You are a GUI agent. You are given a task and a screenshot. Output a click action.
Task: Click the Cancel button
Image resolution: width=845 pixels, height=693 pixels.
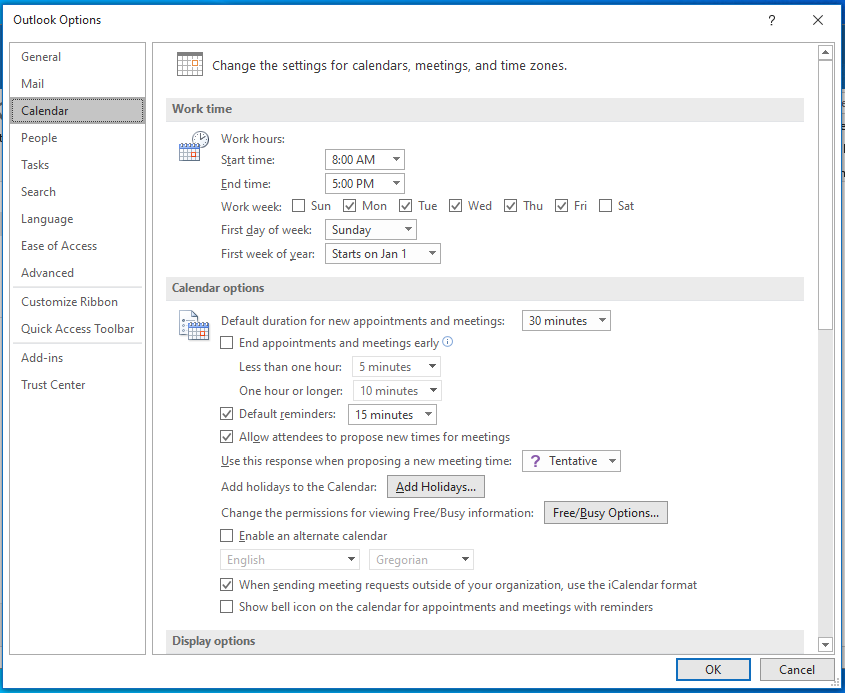click(796, 669)
